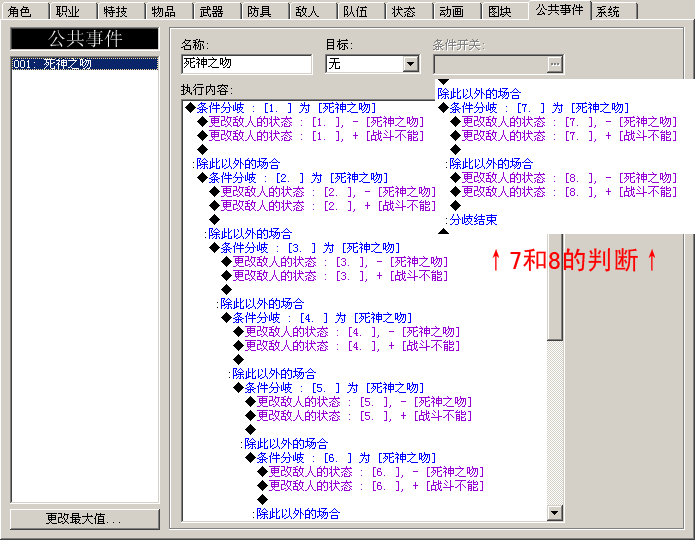695x540 pixels.
Task: Click scroll down arrow of event list
Action: pos(554,513)
